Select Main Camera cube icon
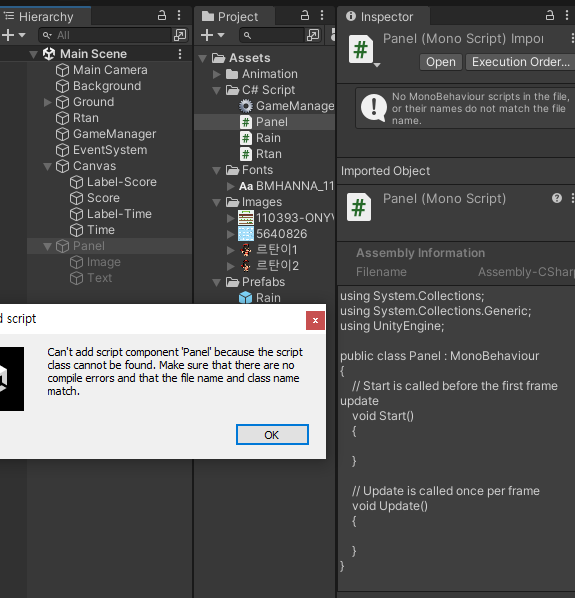 pyautogui.click(x=62, y=70)
